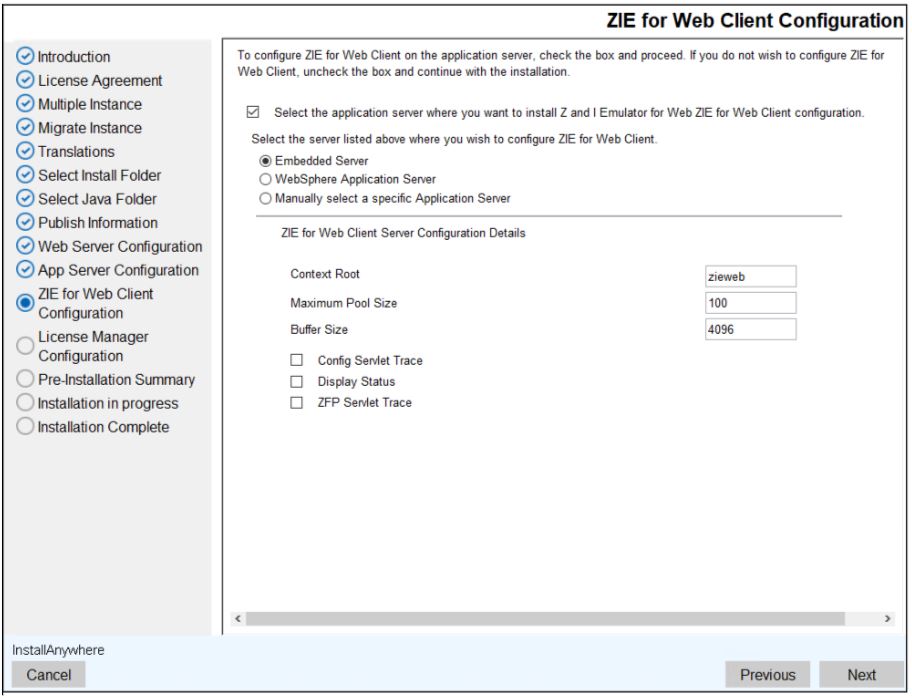Click the Publish Information step label

tap(98, 222)
